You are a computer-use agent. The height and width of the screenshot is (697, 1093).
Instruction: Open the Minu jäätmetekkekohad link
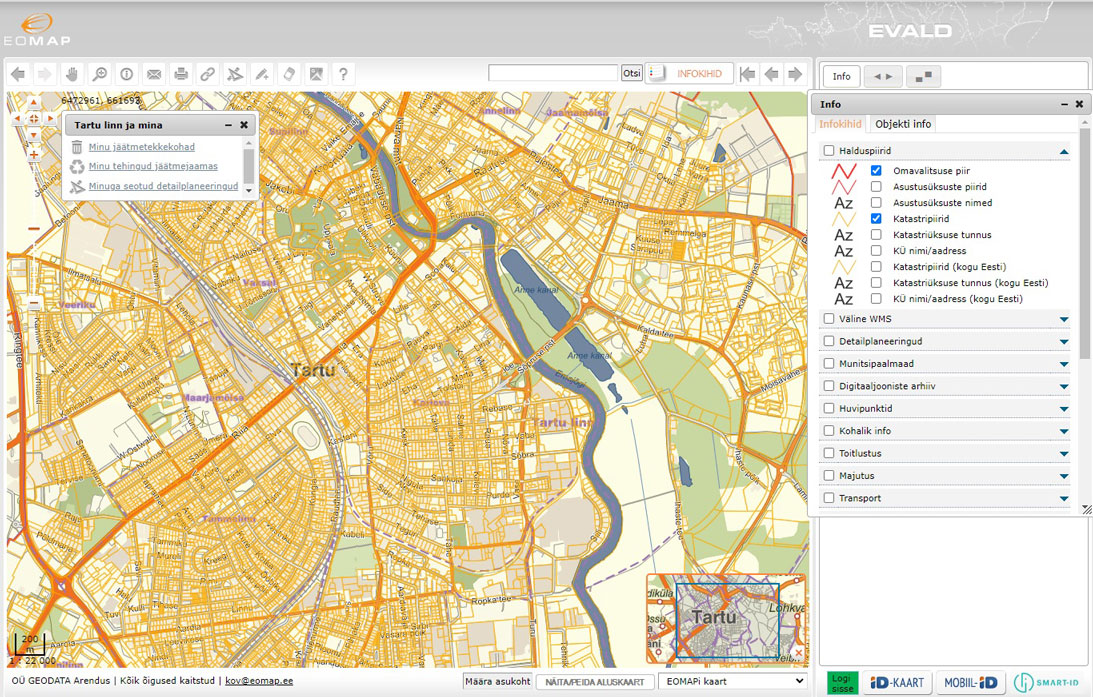[141, 148]
